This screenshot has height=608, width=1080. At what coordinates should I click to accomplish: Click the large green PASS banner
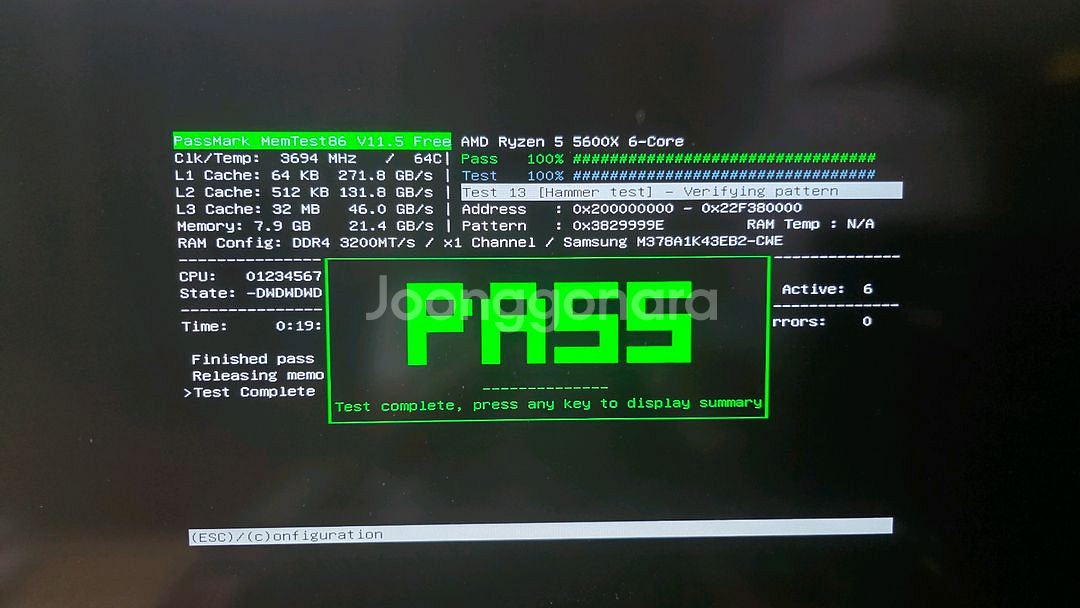coord(548,325)
